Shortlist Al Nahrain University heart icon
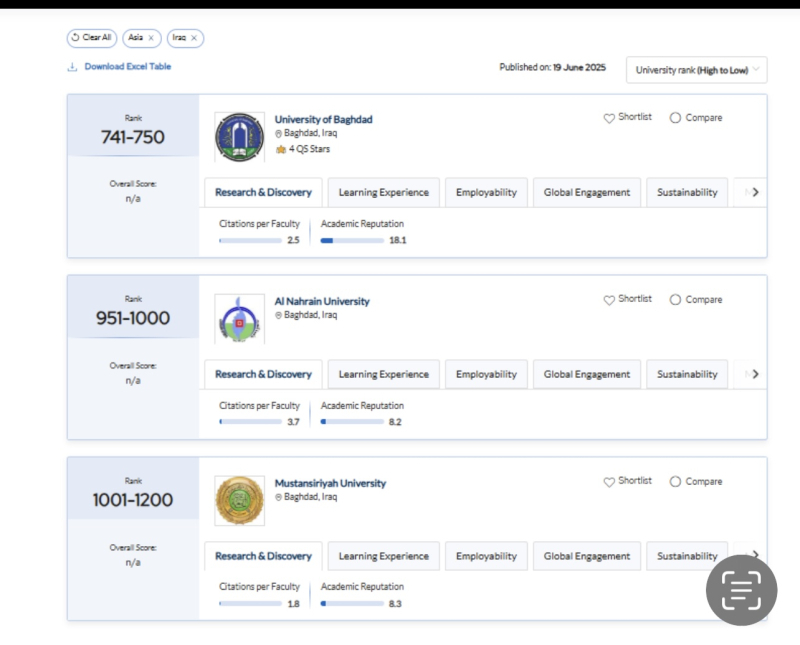The width and height of the screenshot is (800, 645). pyautogui.click(x=609, y=300)
